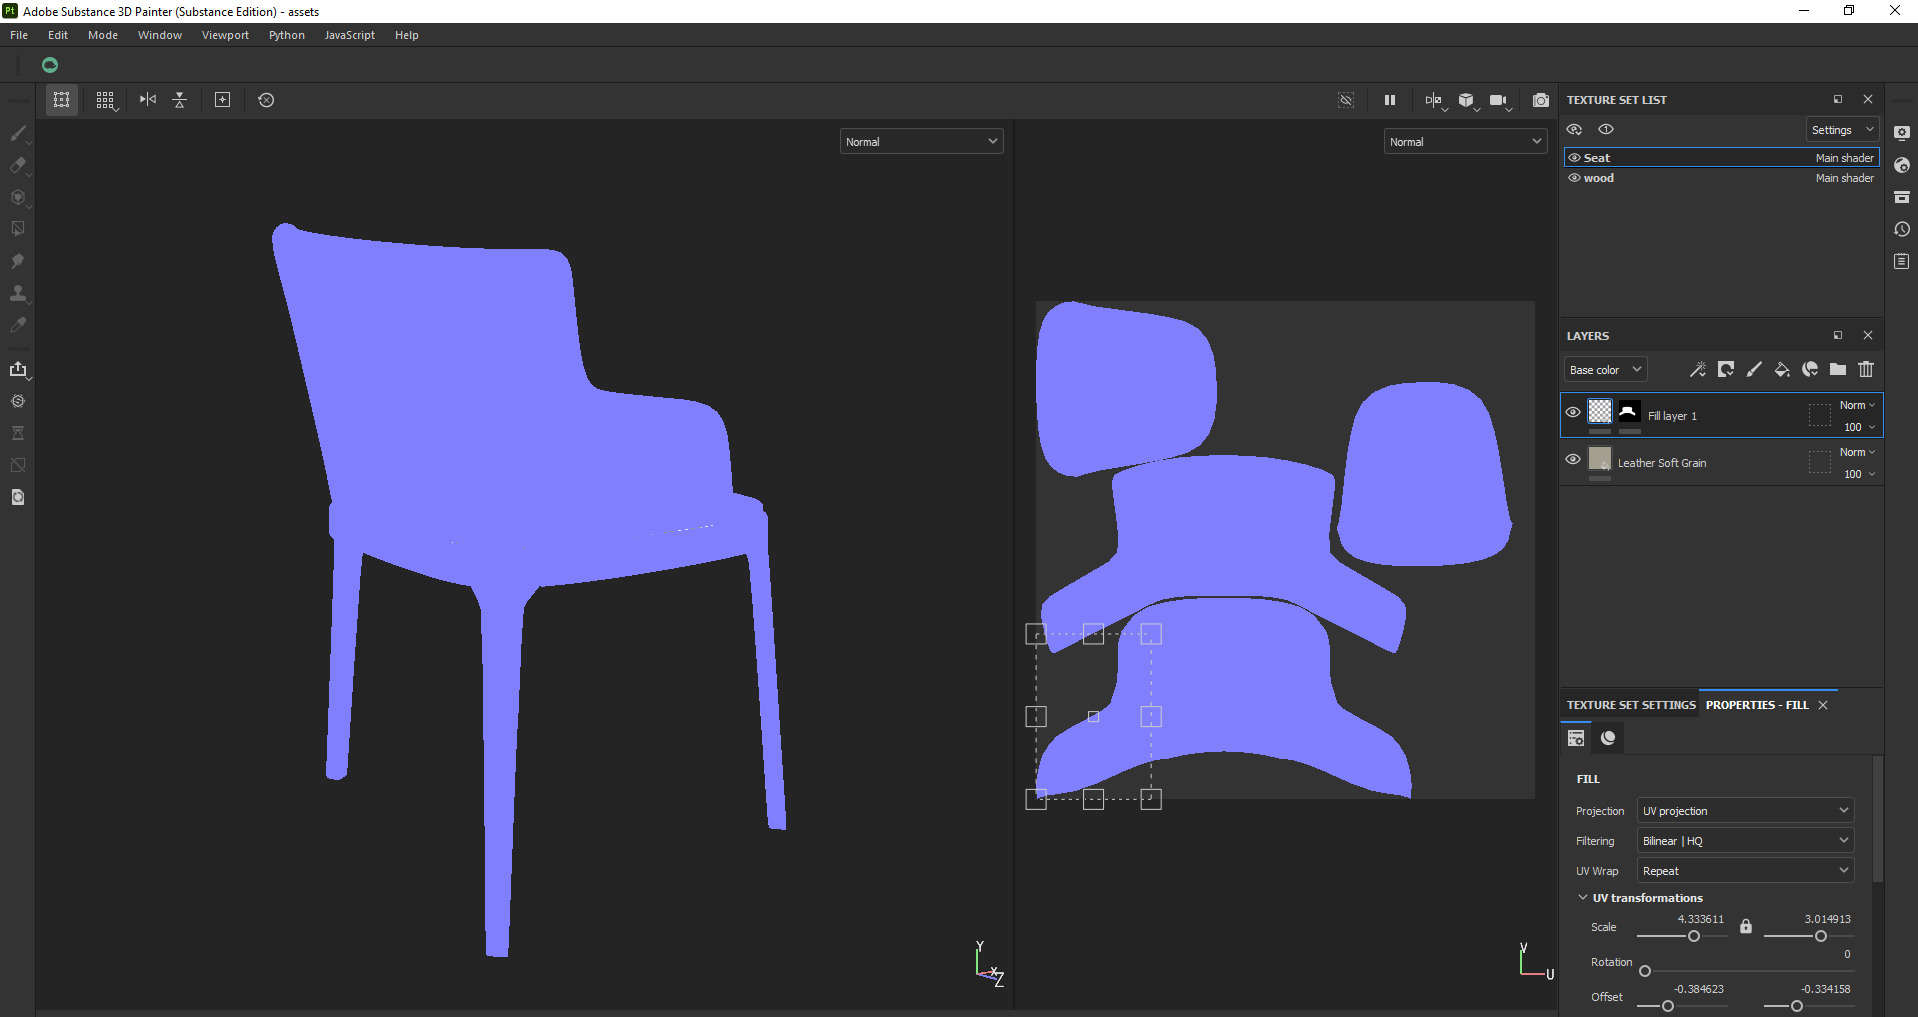Select the Eraser tool in left toolbar
The image size is (1918, 1017).
tap(18, 165)
